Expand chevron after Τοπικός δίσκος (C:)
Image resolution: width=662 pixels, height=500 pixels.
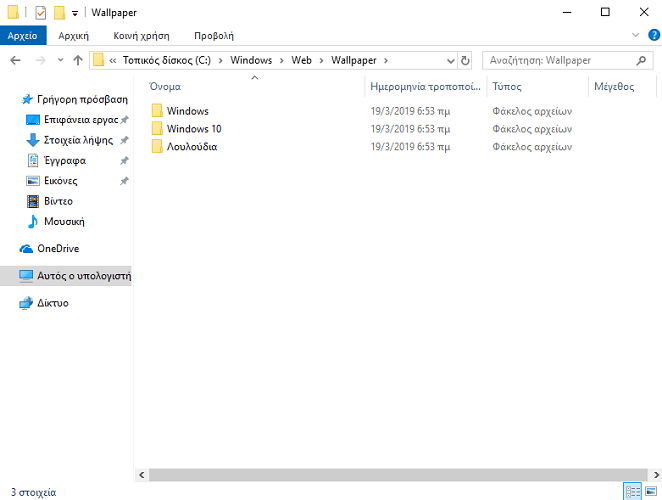click(220, 61)
